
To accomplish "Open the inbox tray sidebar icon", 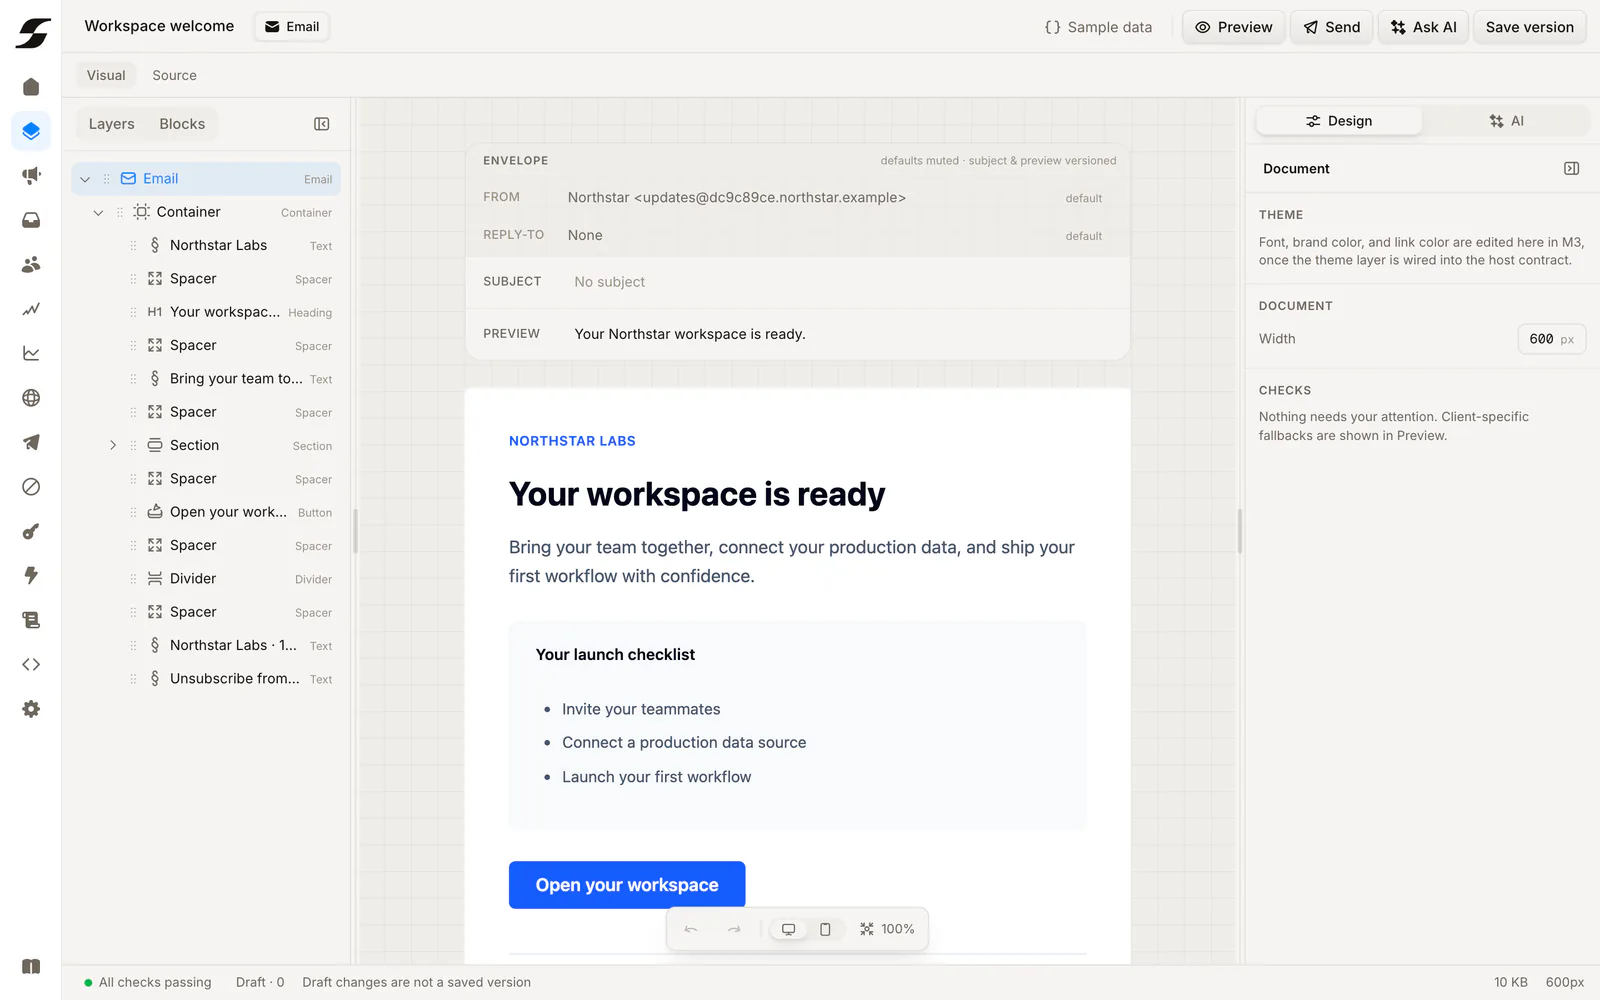I will (31, 220).
